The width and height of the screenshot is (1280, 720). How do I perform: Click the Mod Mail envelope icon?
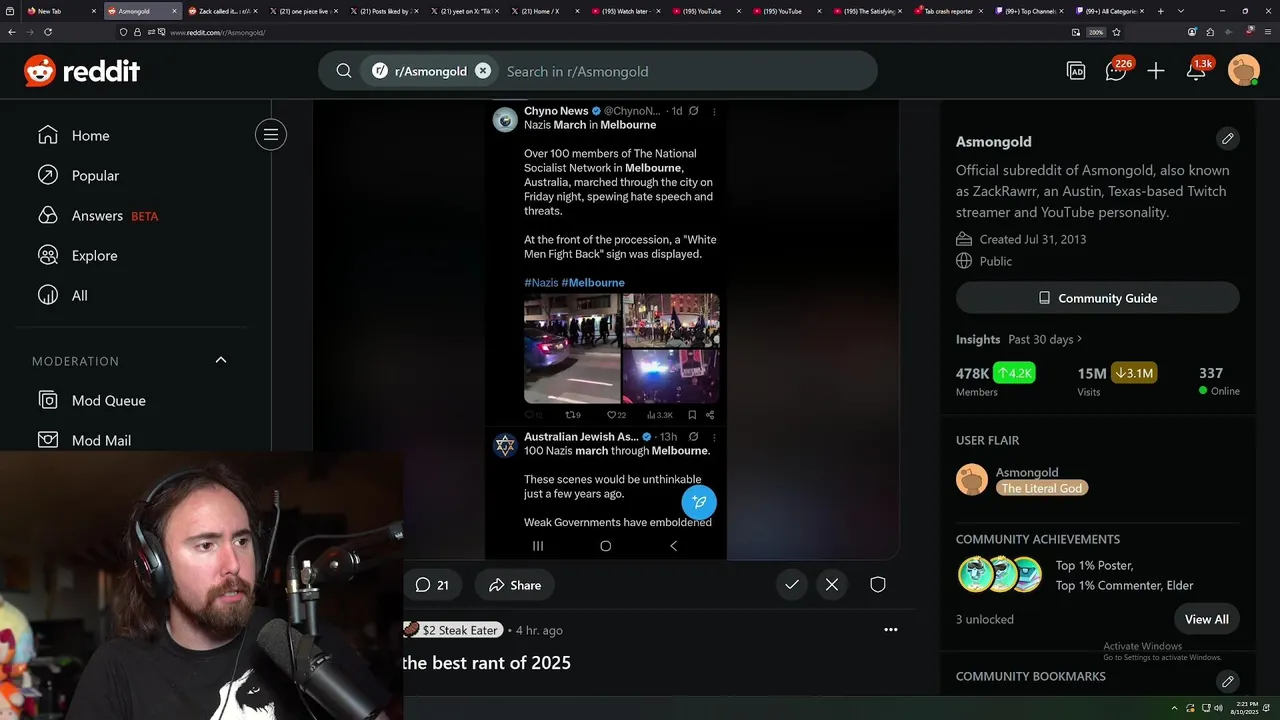pos(48,440)
